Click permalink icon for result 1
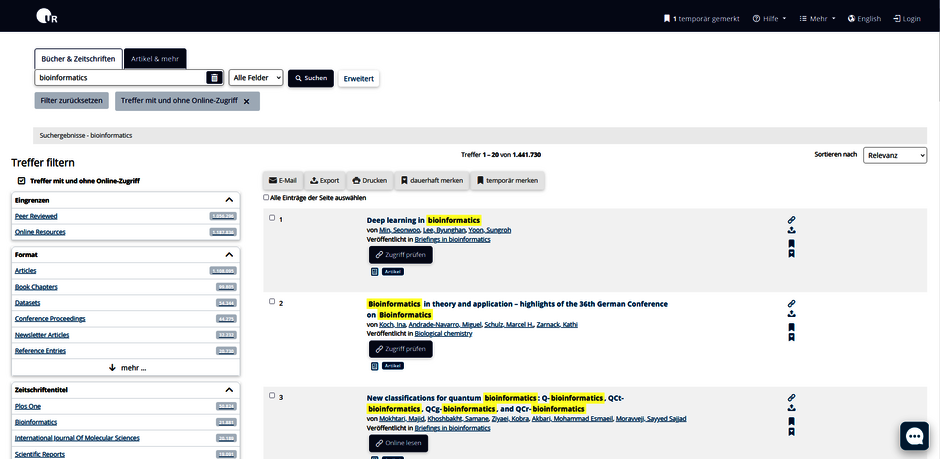The width and height of the screenshot is (940, 459). [x=791, y=219]
